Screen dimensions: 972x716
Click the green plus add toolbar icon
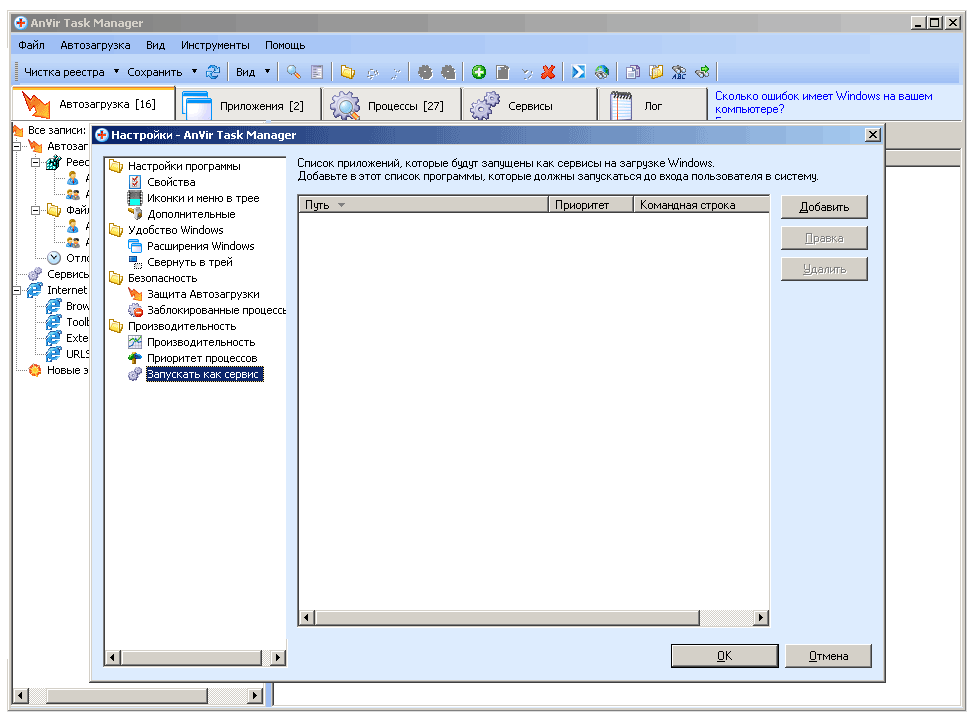pyautogui.click(x=479, y=72)
